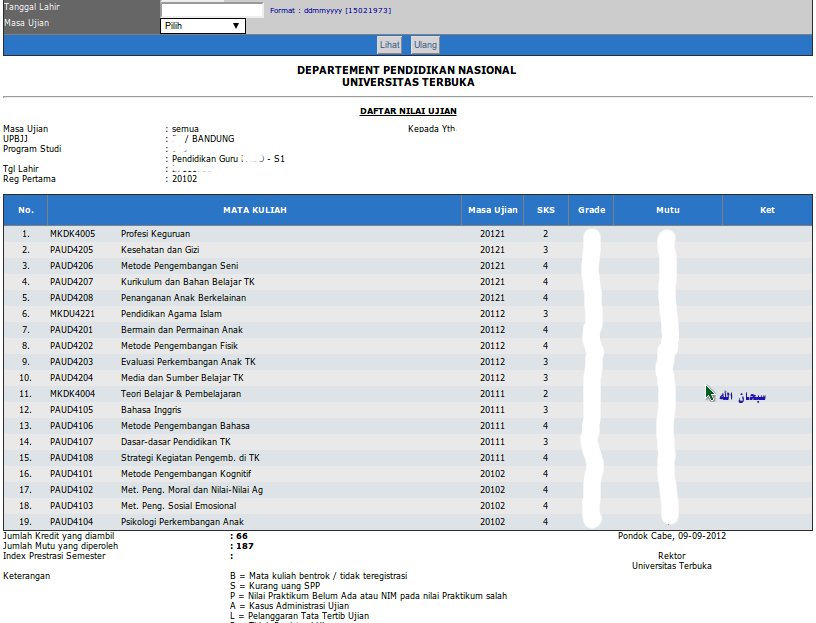This screenshot has height=623, width=816.
Task: Select Jumlah Mutu value 187
Action: tap(245, 546)
